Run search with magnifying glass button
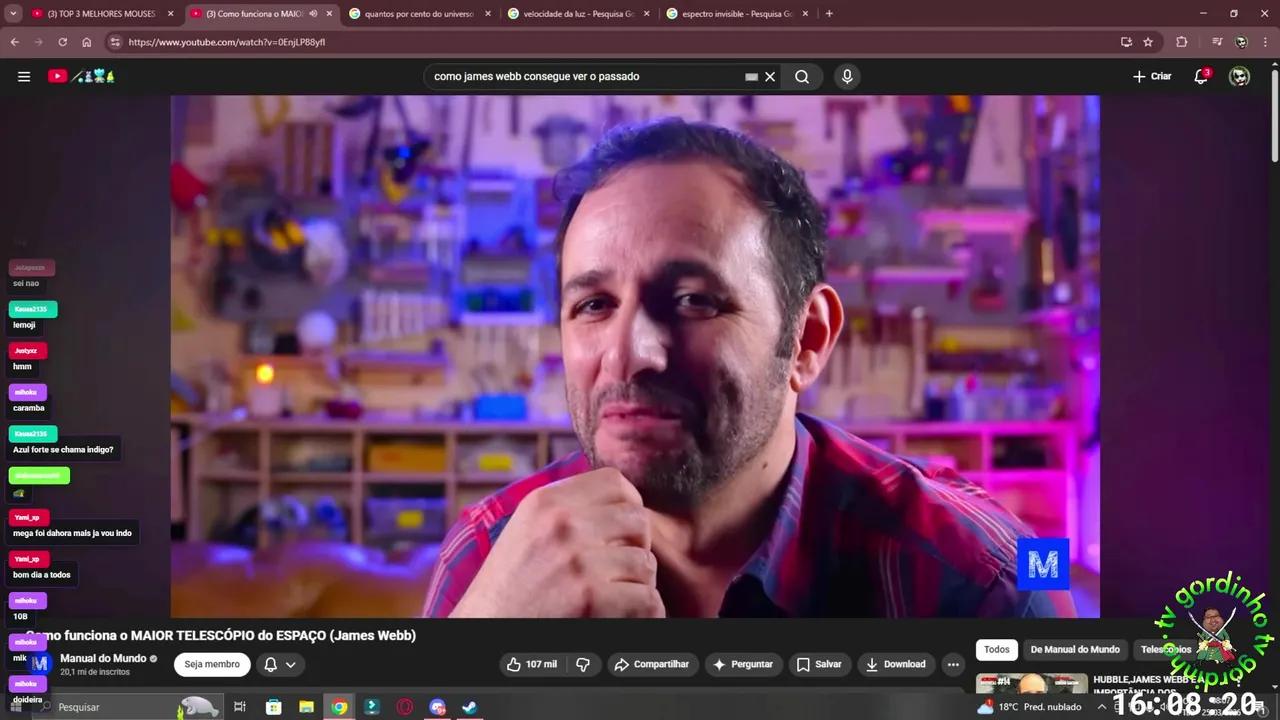Viewport: 1280px width, 720px height. tap(802, 76)
